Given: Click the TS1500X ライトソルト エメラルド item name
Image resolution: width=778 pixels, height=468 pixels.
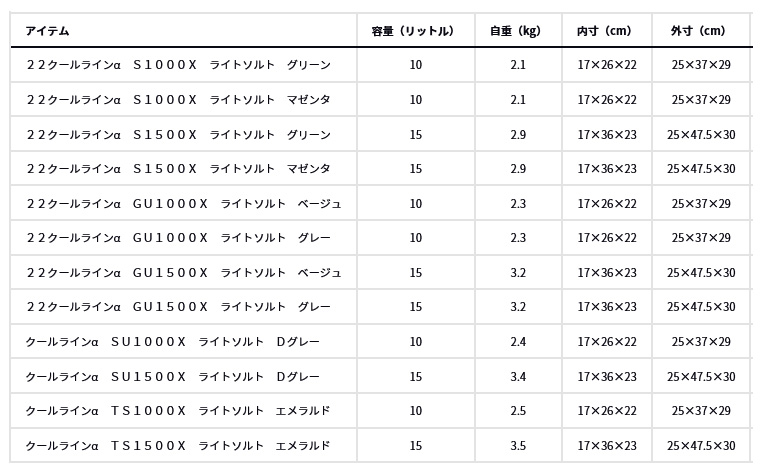Looking at the screenshot, I should [178, 446].
